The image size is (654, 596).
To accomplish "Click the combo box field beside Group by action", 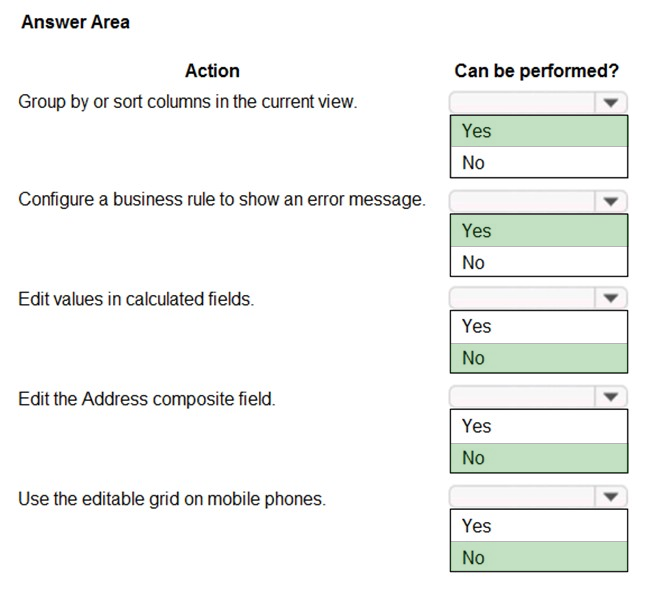I will coord(538,103).
